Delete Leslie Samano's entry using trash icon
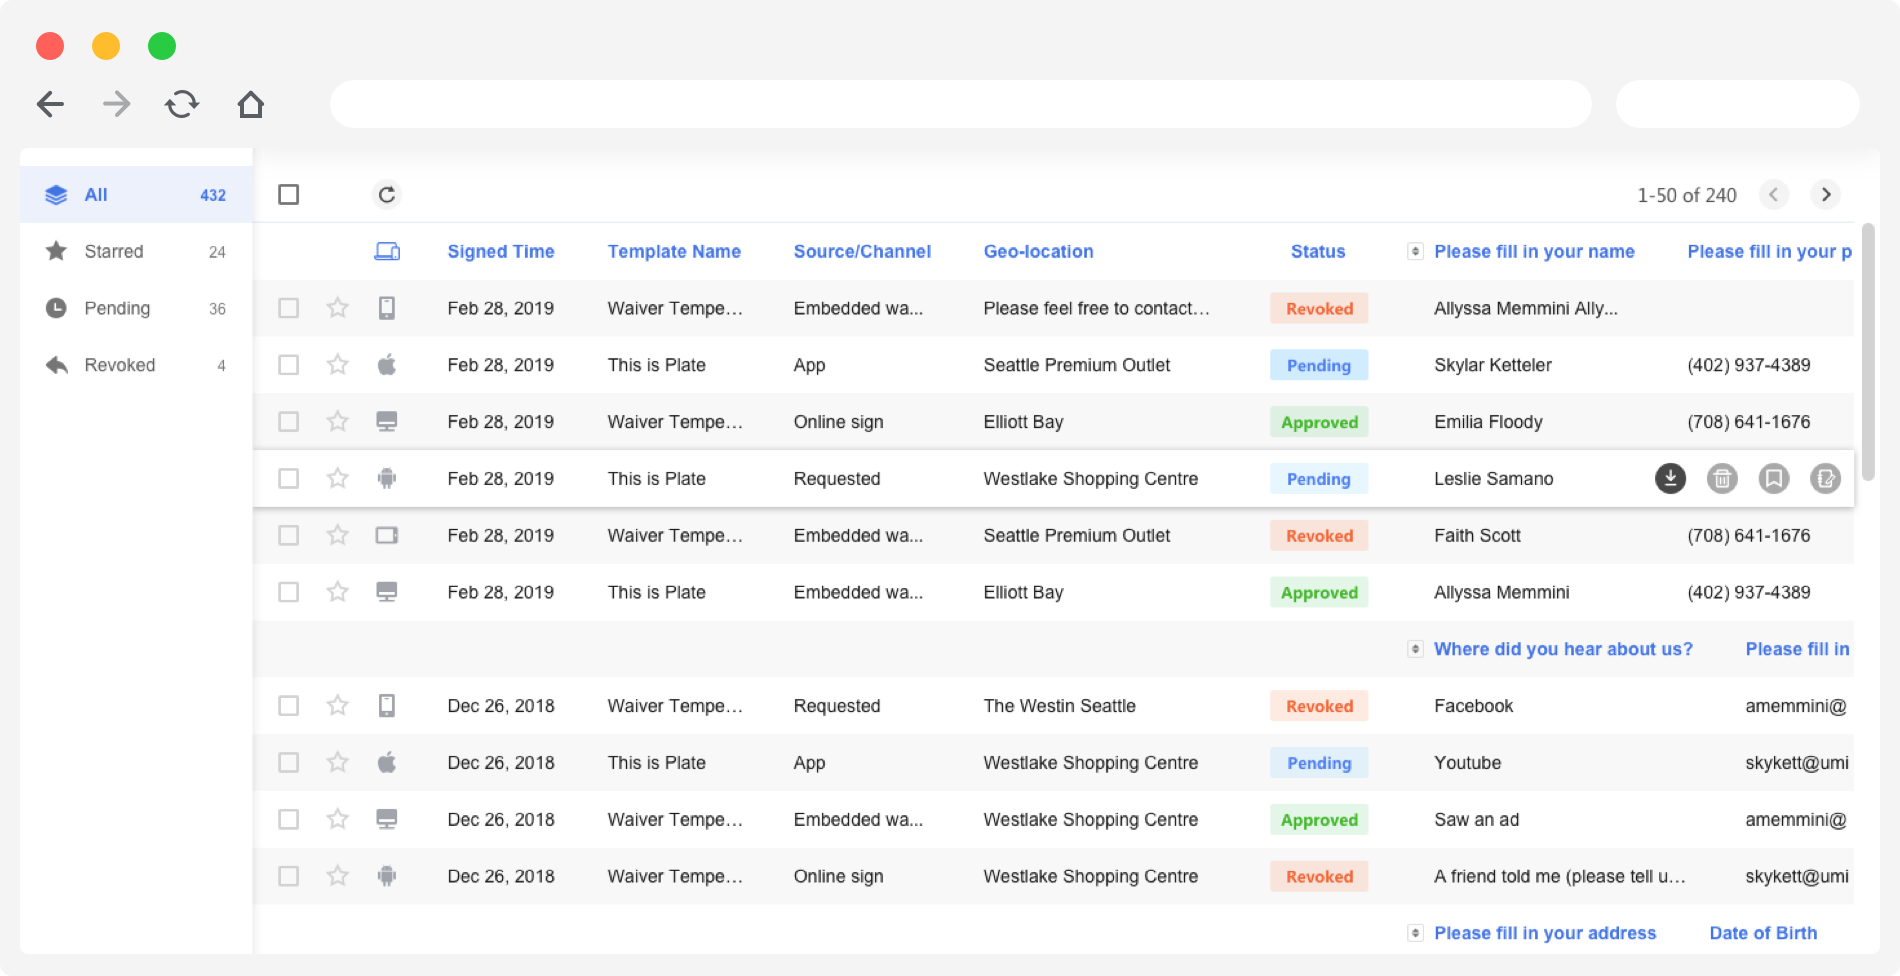1900x976 pixels. 1723,479
